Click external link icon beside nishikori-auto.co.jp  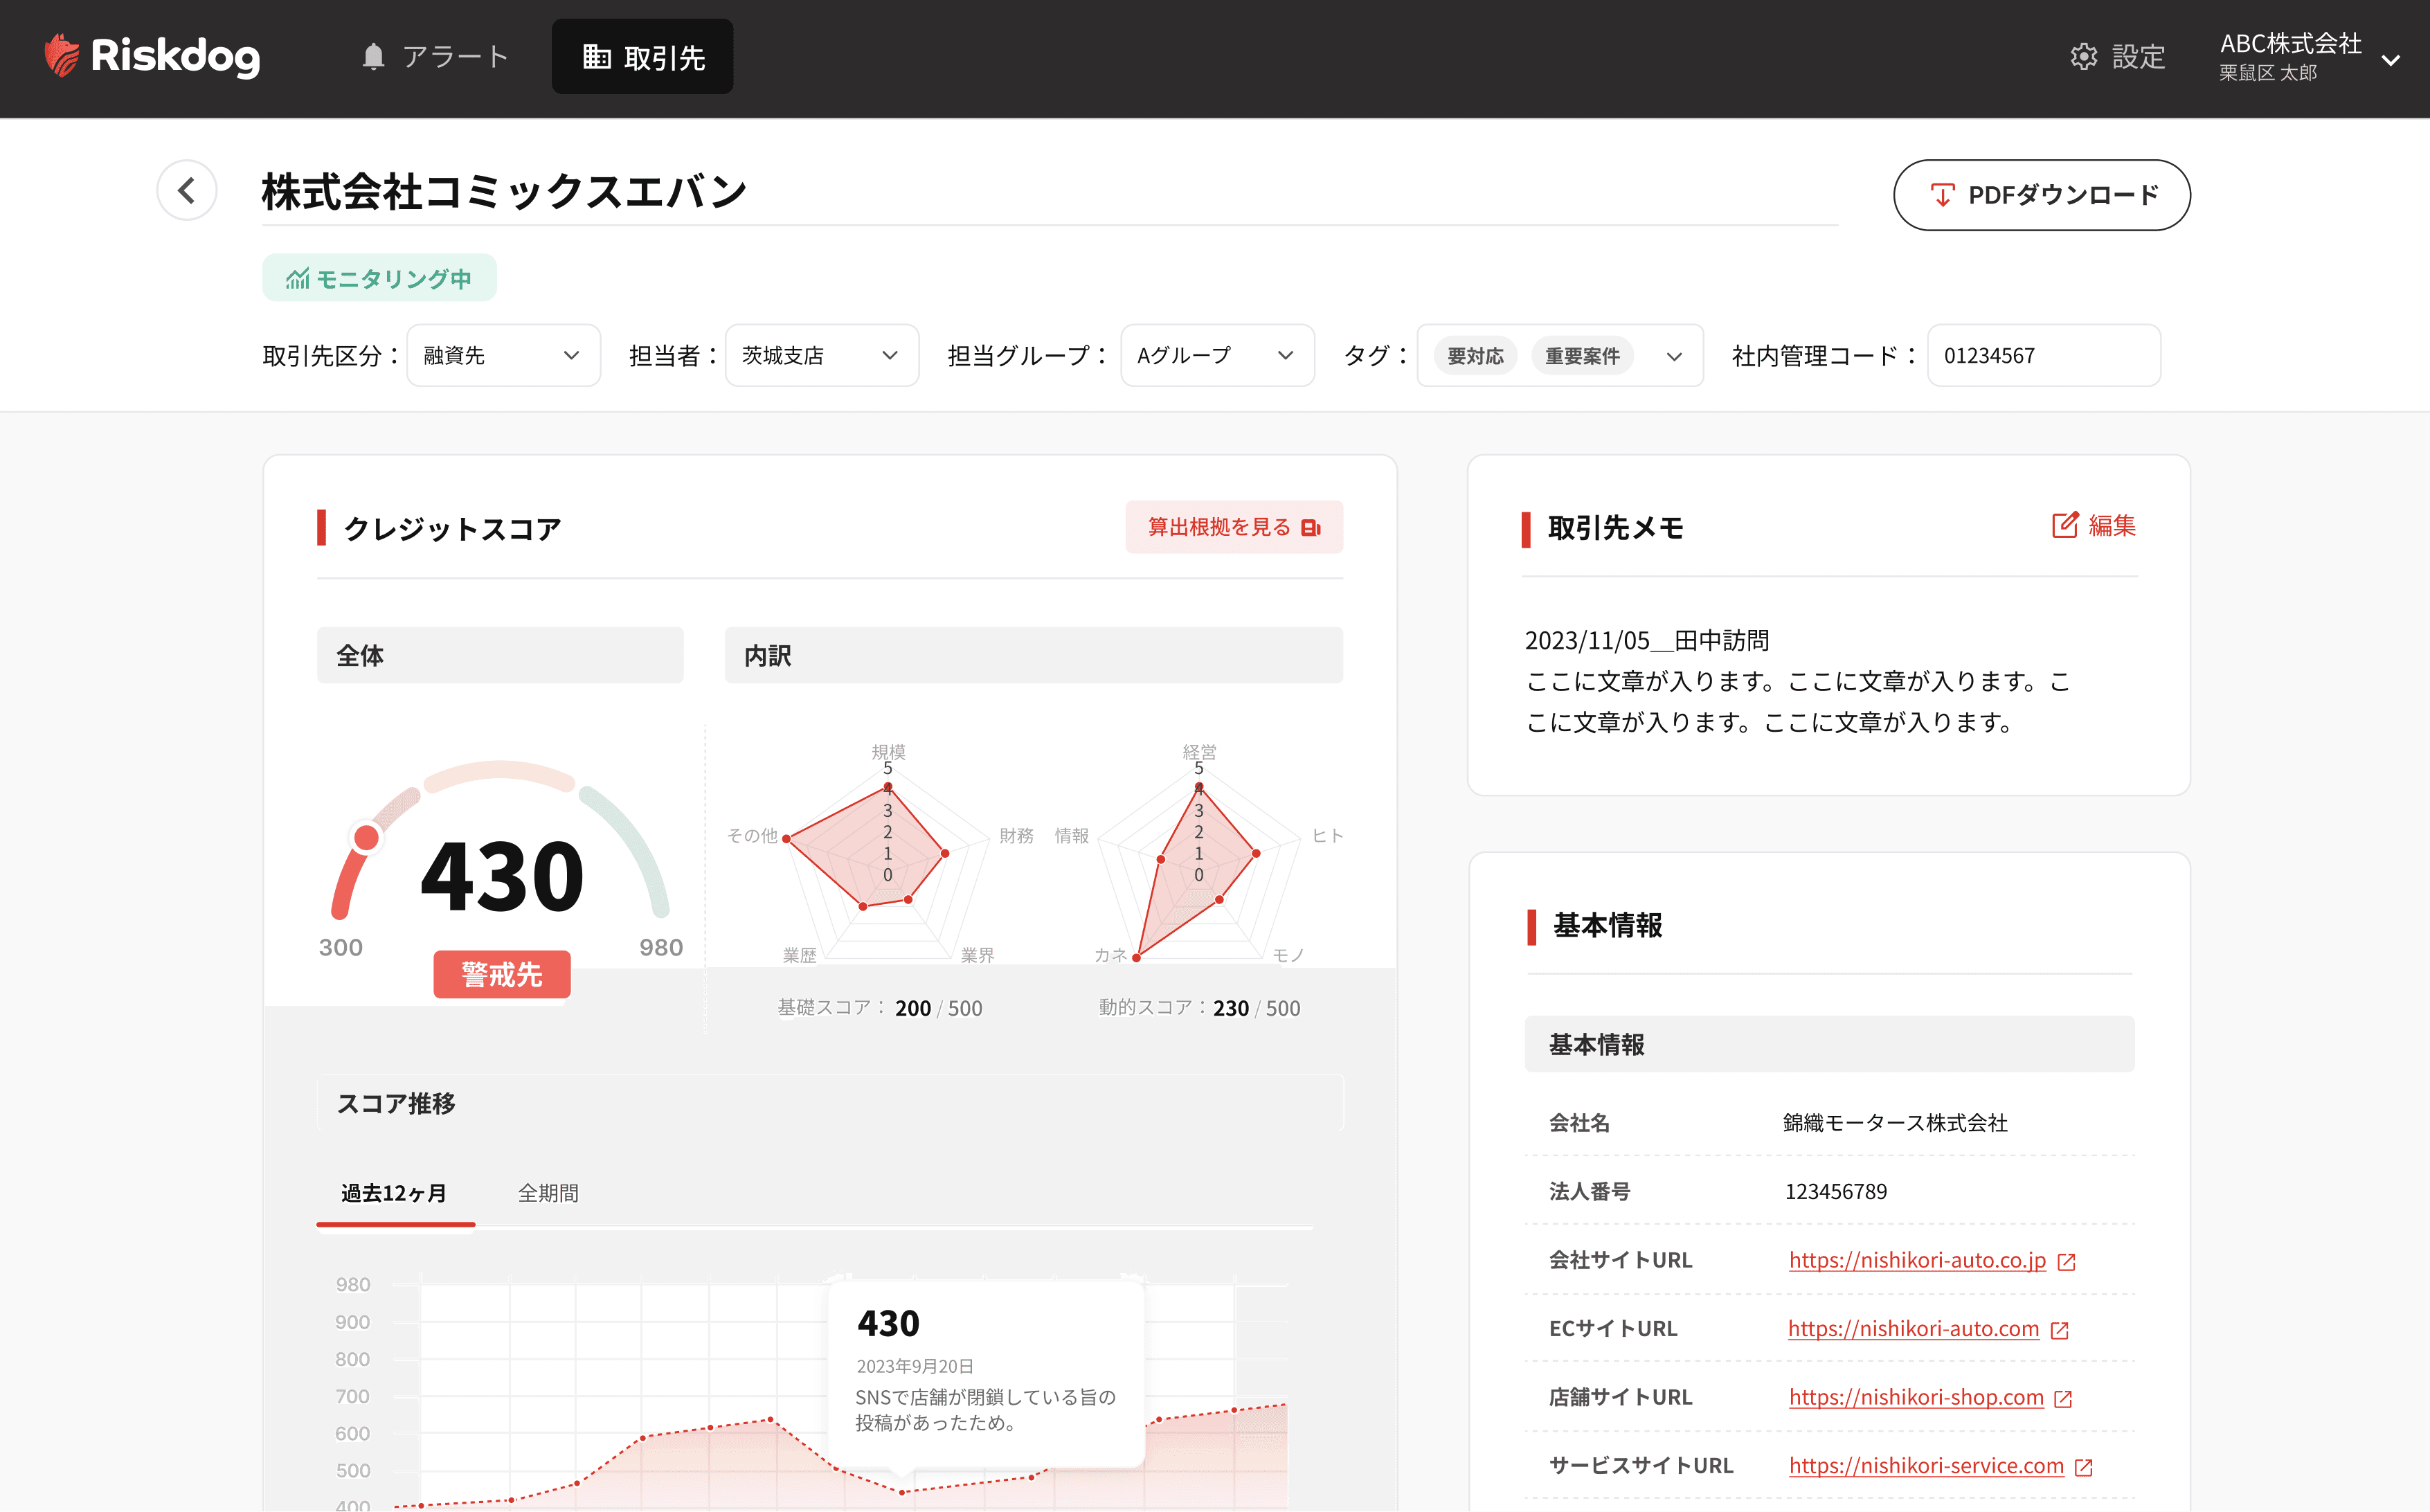2067,1262
